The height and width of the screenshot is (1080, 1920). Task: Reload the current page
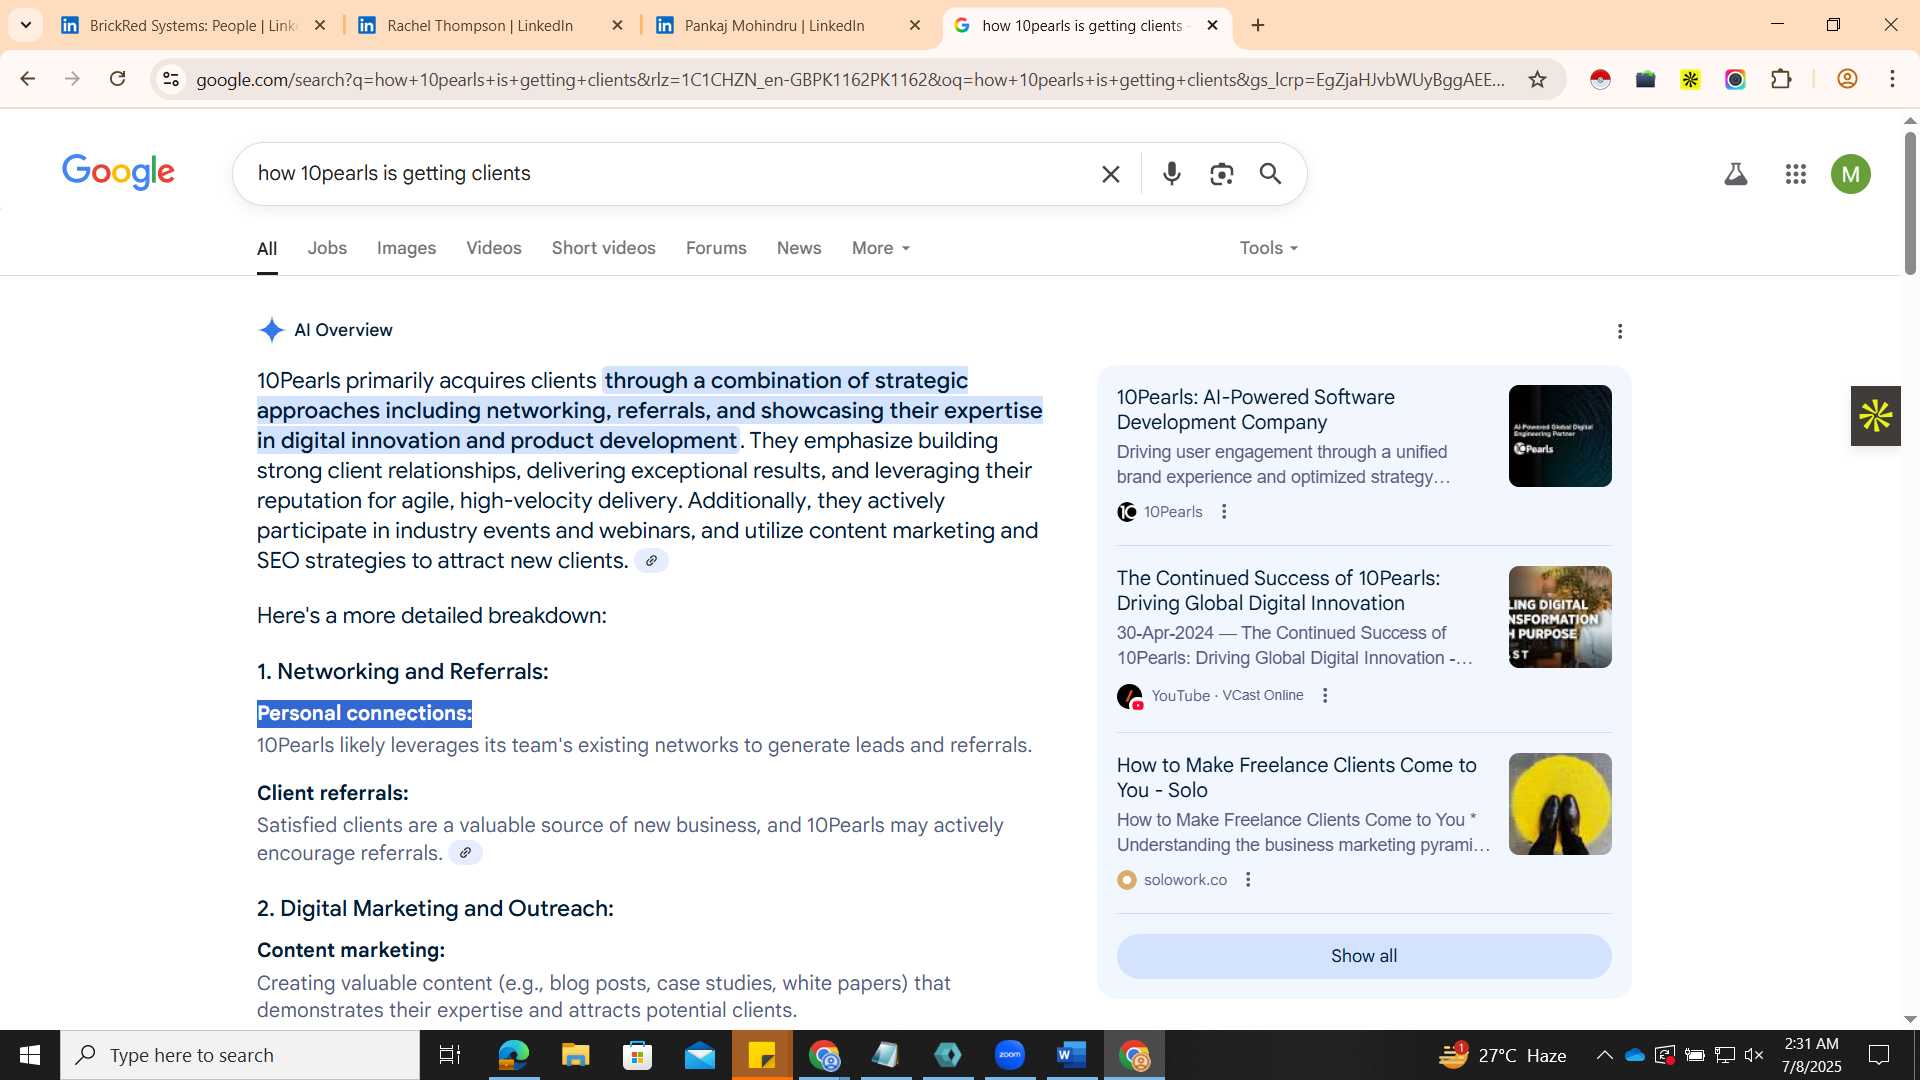pyautogui.click(x=117, y=79)
